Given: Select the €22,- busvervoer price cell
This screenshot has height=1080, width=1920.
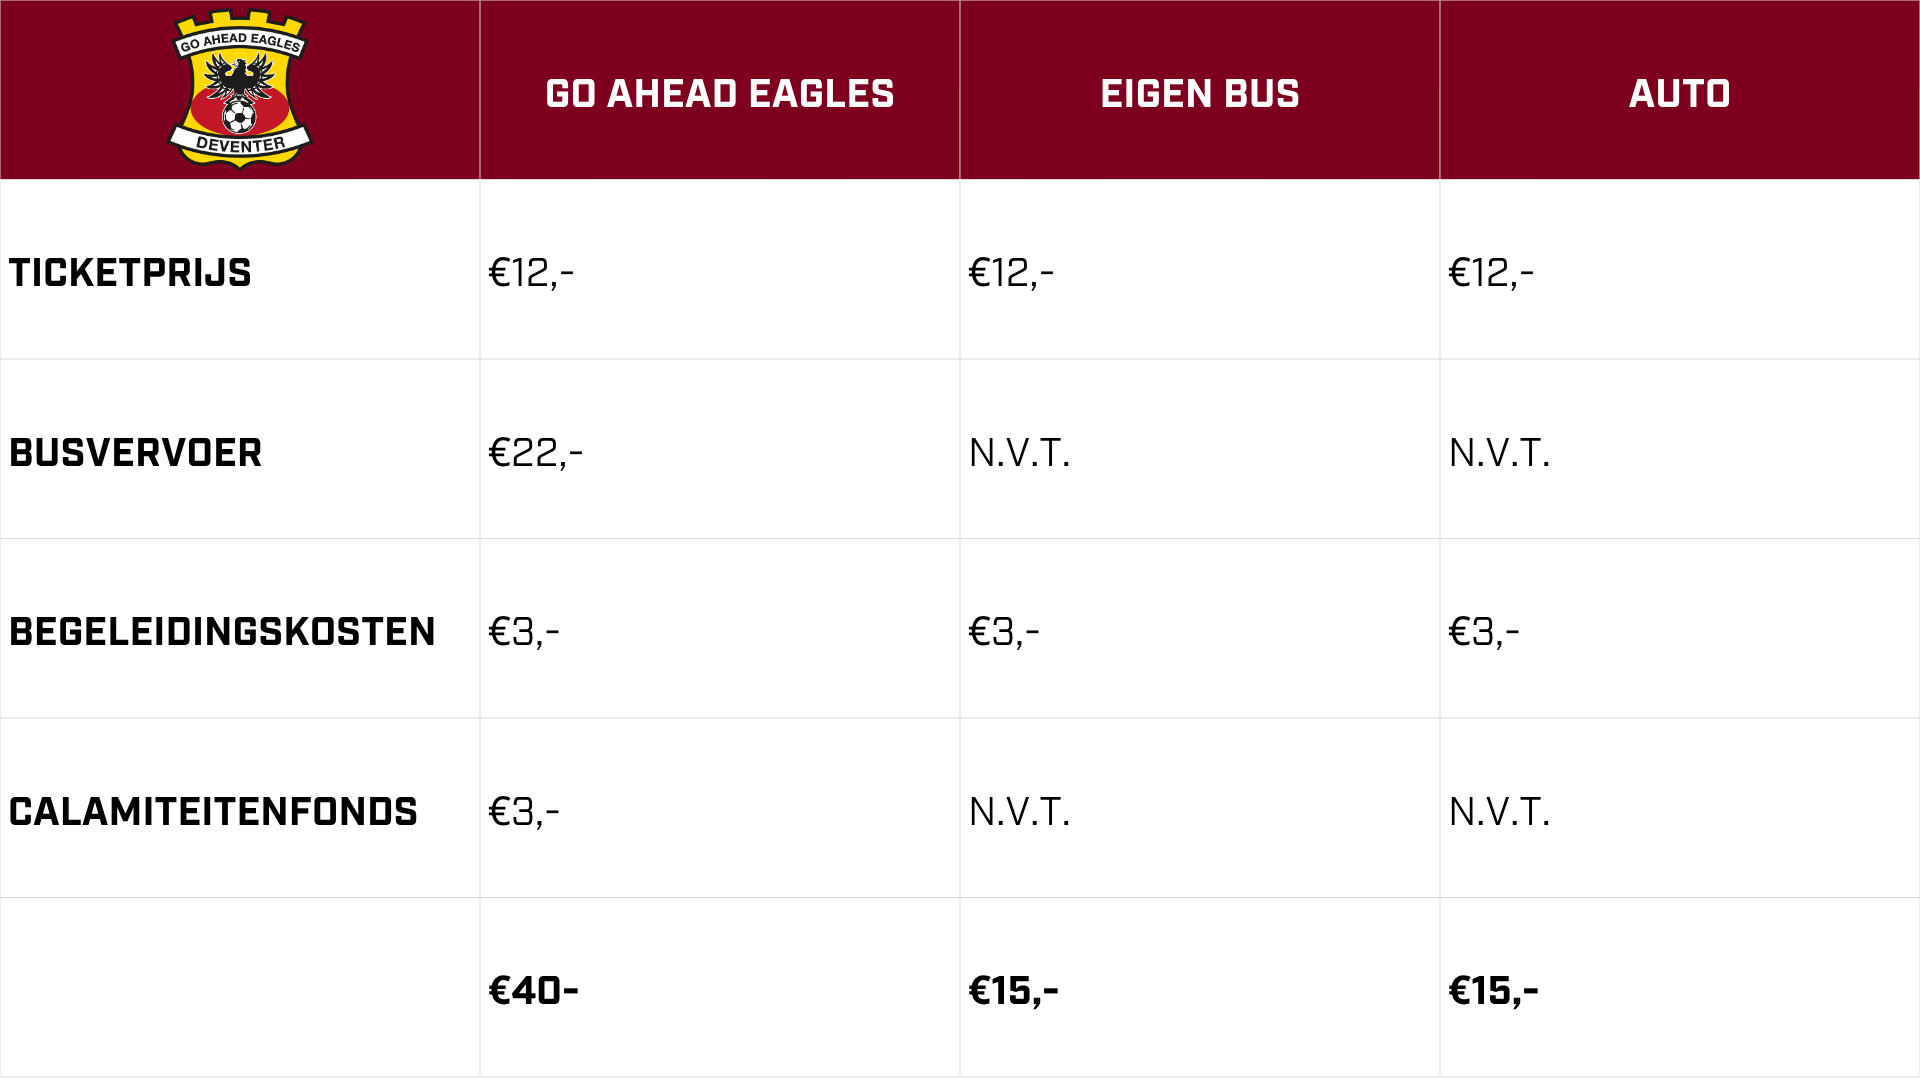Looking at the screenshot, I should click(x=535, y=453).
